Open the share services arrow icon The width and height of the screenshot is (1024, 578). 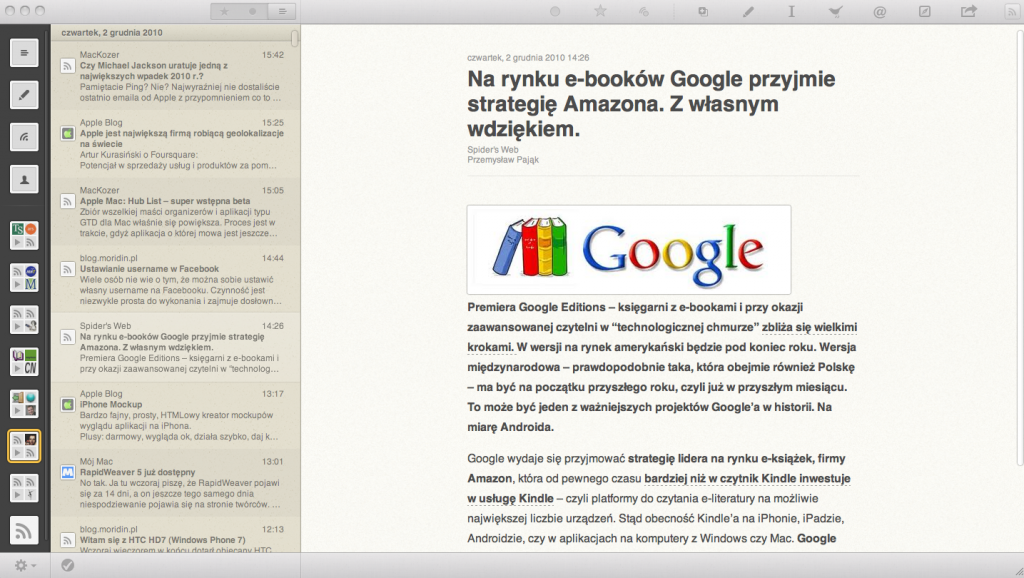(x=969, y=11)
